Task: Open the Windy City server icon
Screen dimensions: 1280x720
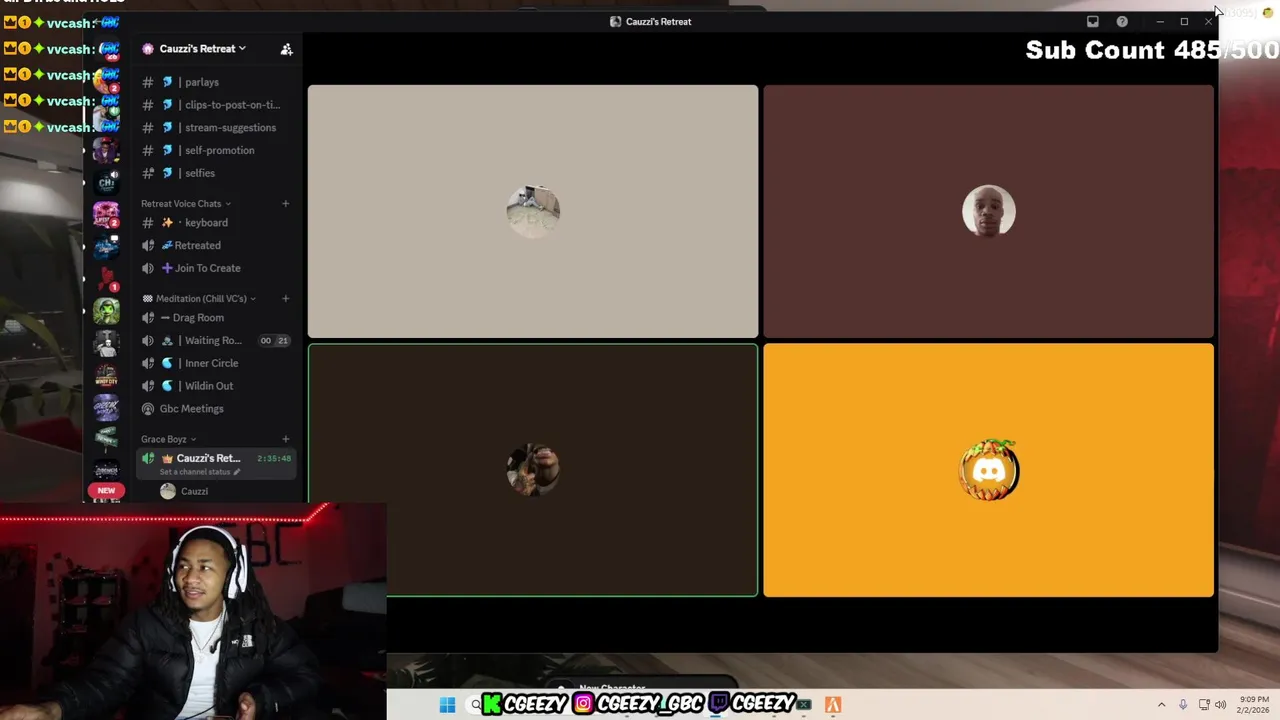Action: (106, 375)
